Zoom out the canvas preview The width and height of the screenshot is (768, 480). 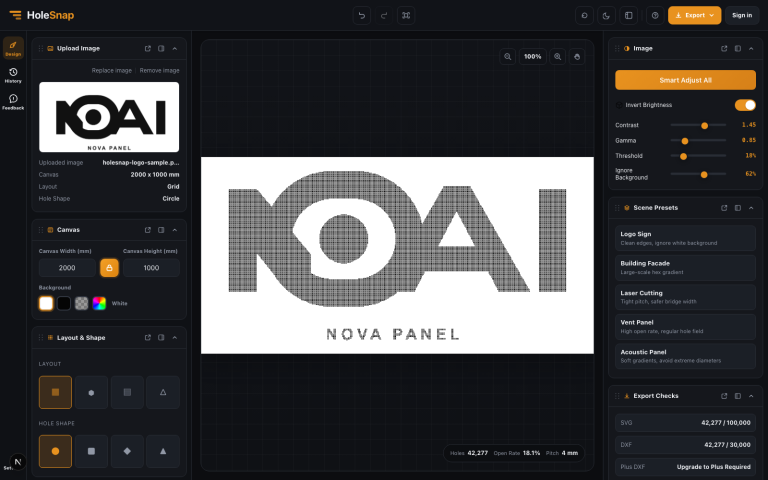click(x=507, y=56)
